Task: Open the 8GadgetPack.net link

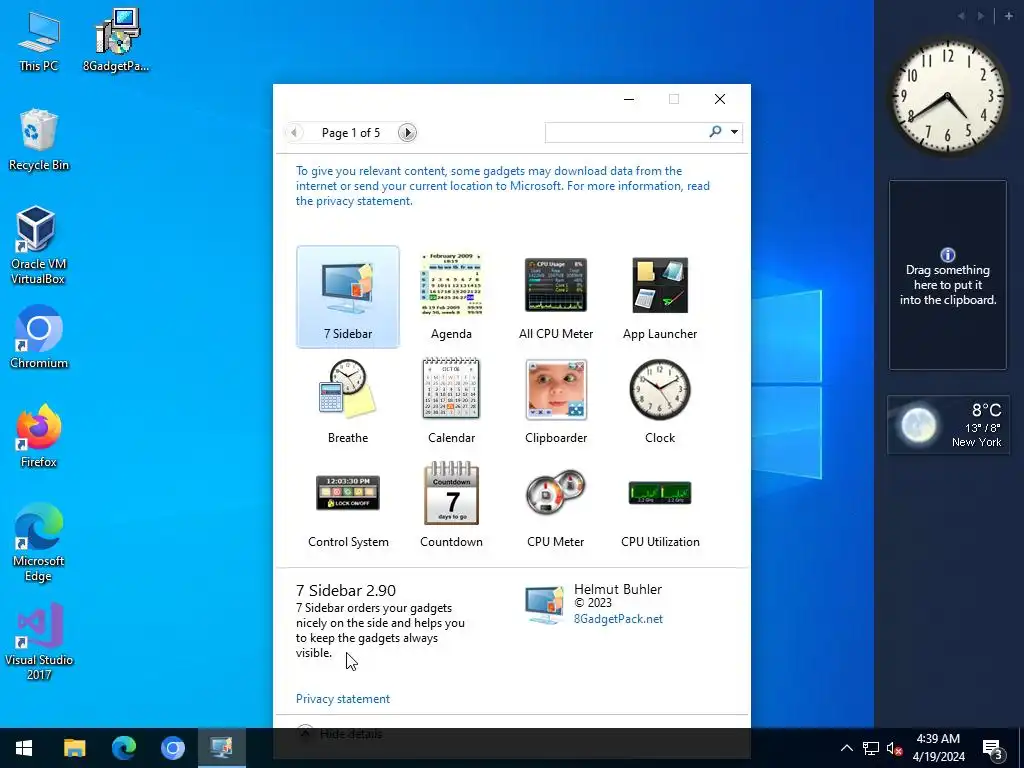Action: [x=618, y=618]
